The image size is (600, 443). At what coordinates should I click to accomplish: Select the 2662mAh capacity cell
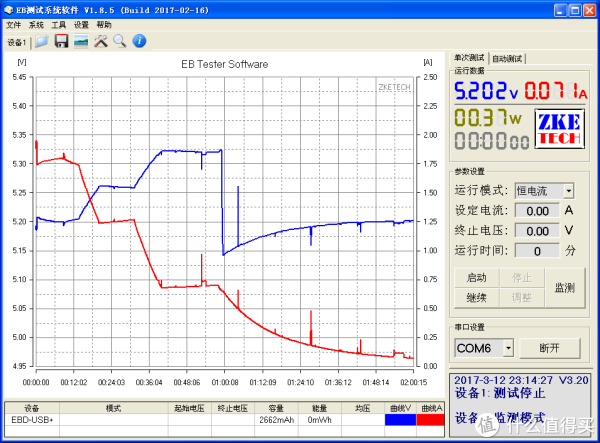point(277,420)
